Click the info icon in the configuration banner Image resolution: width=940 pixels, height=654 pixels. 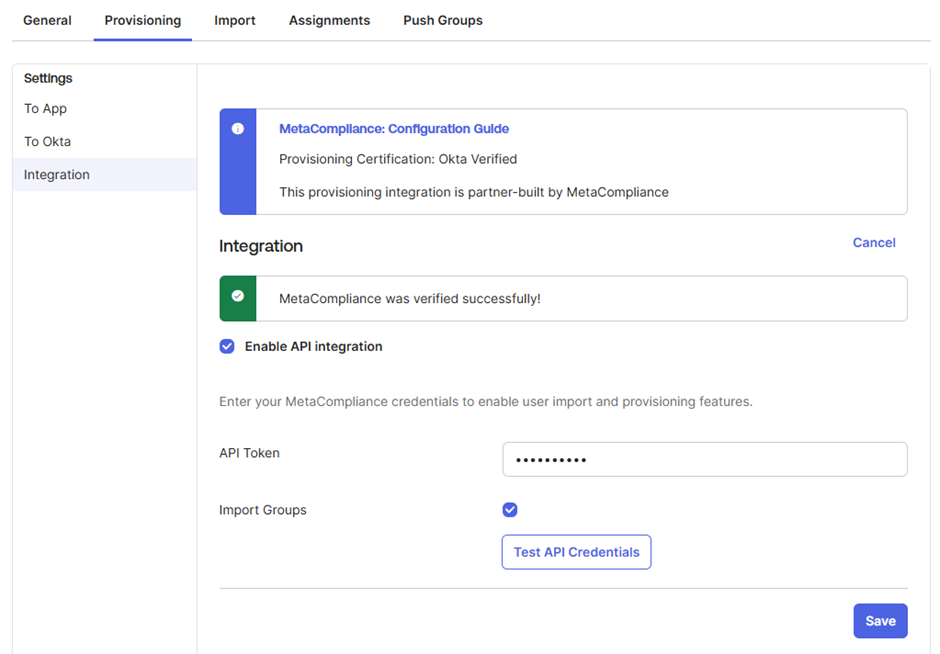coord(238,129)
